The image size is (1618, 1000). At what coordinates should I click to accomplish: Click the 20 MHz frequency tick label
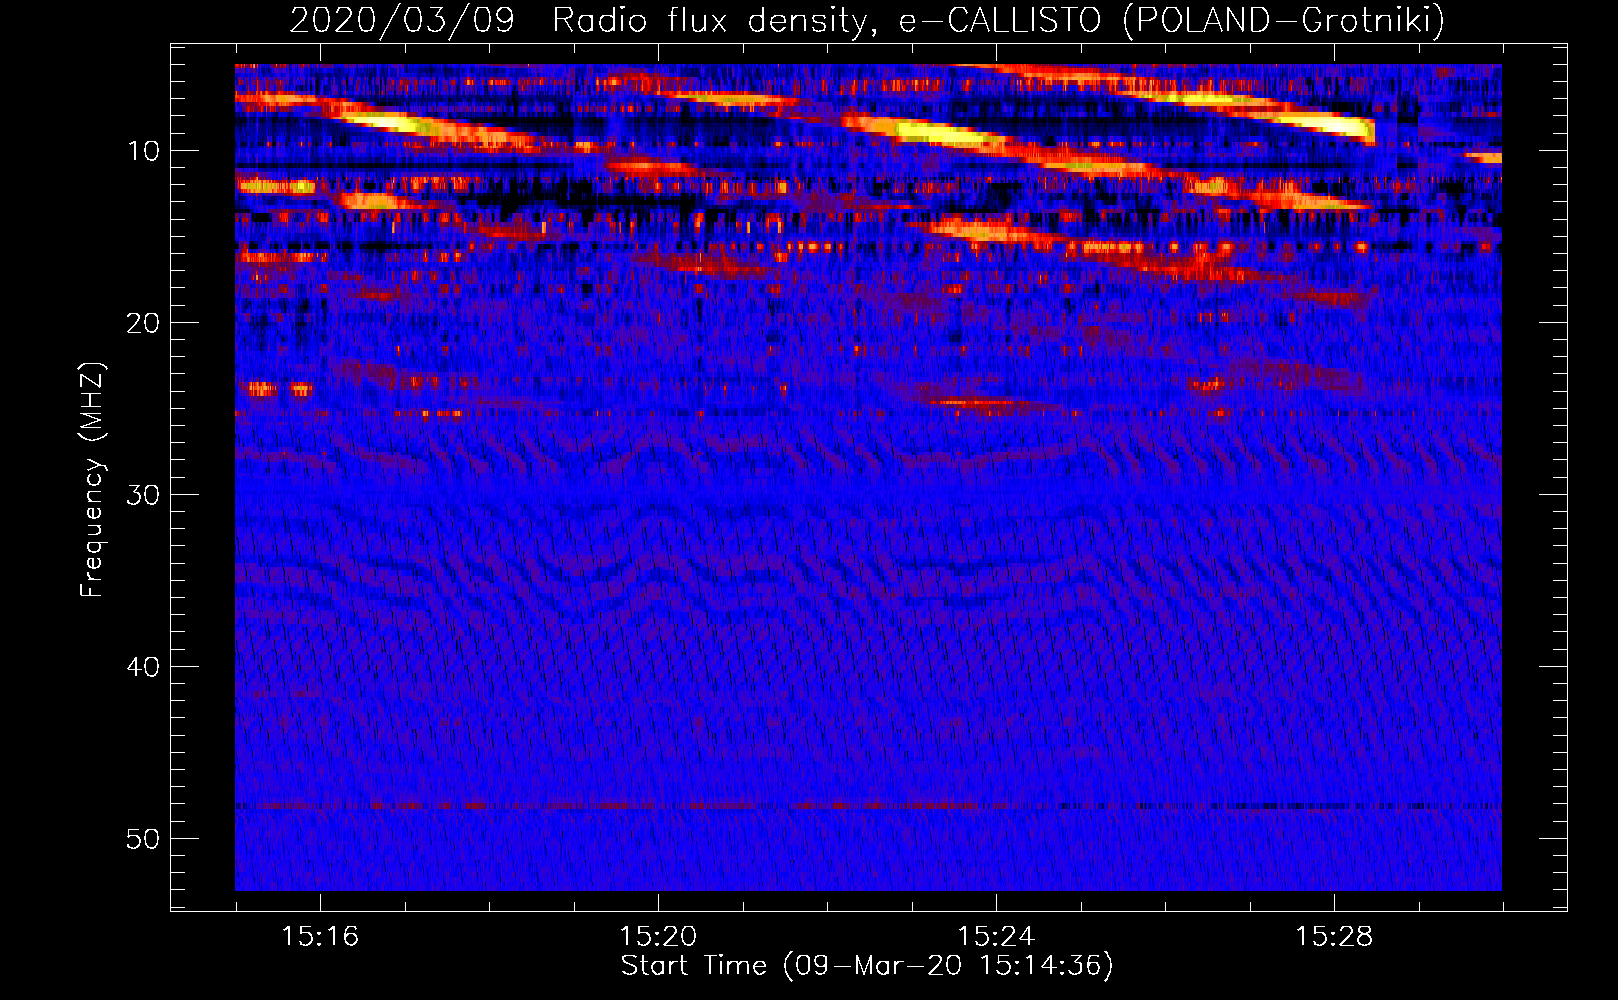click(x=144, y=323)
